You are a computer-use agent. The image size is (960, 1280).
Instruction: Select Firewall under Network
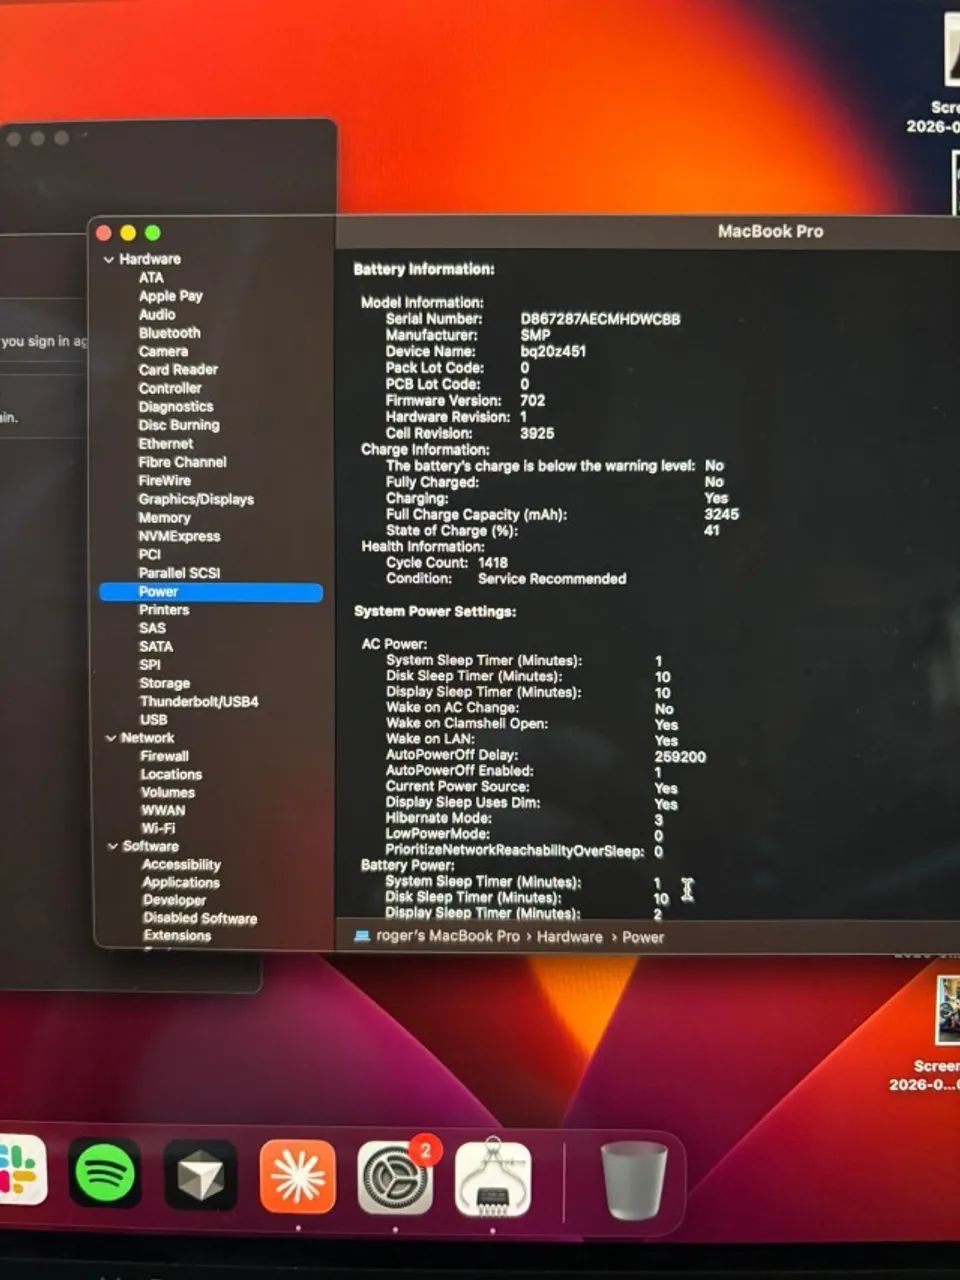tap(164, 756)
